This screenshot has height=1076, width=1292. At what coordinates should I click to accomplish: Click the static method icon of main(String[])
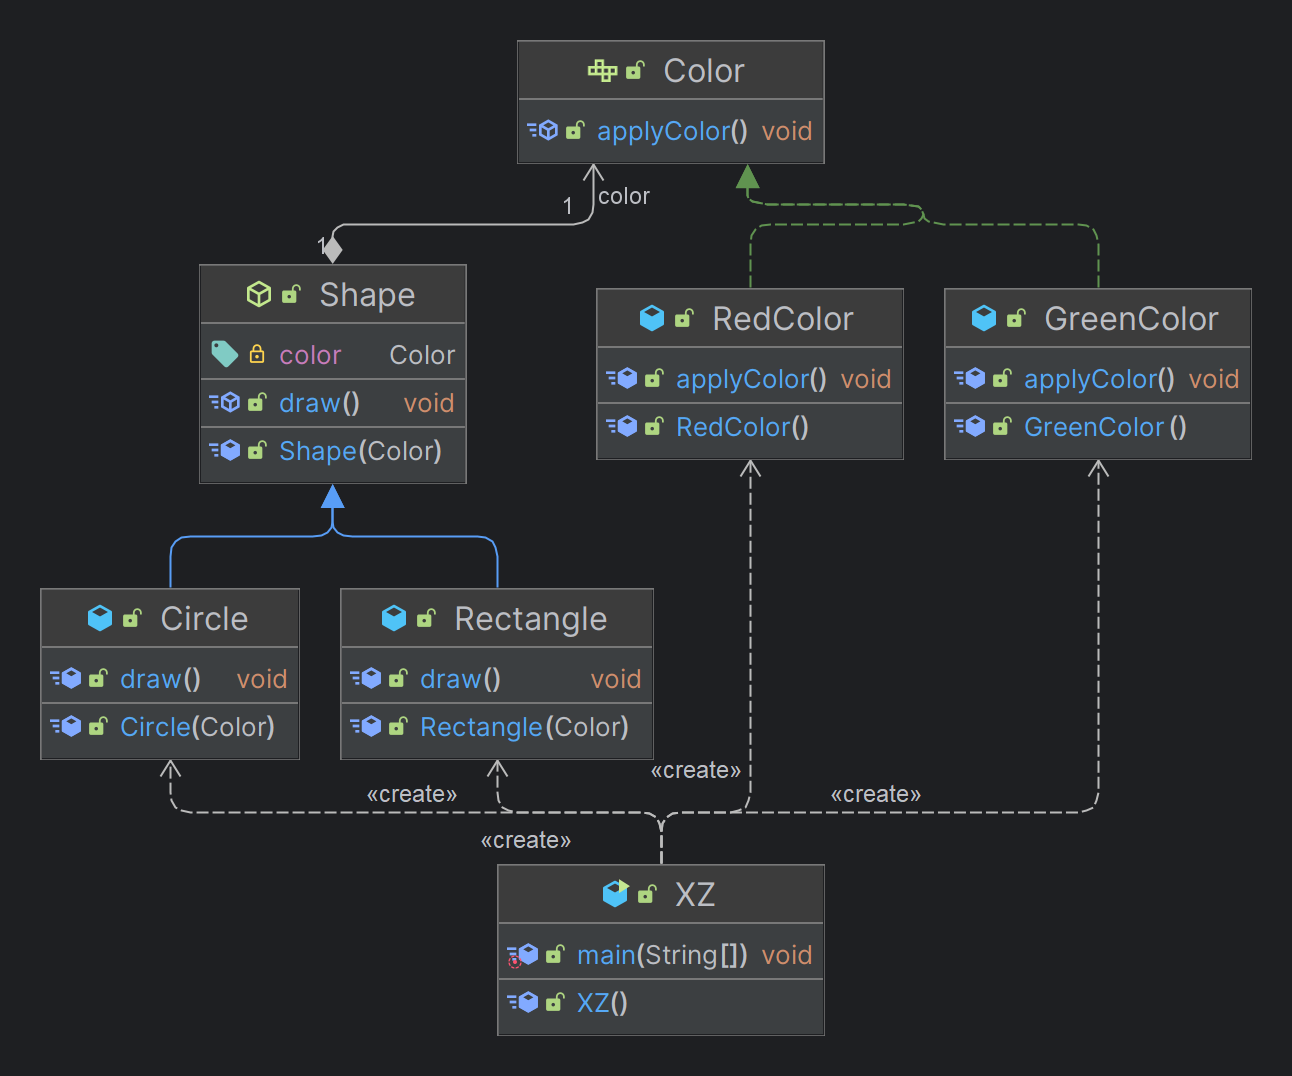tap(523, 955)
